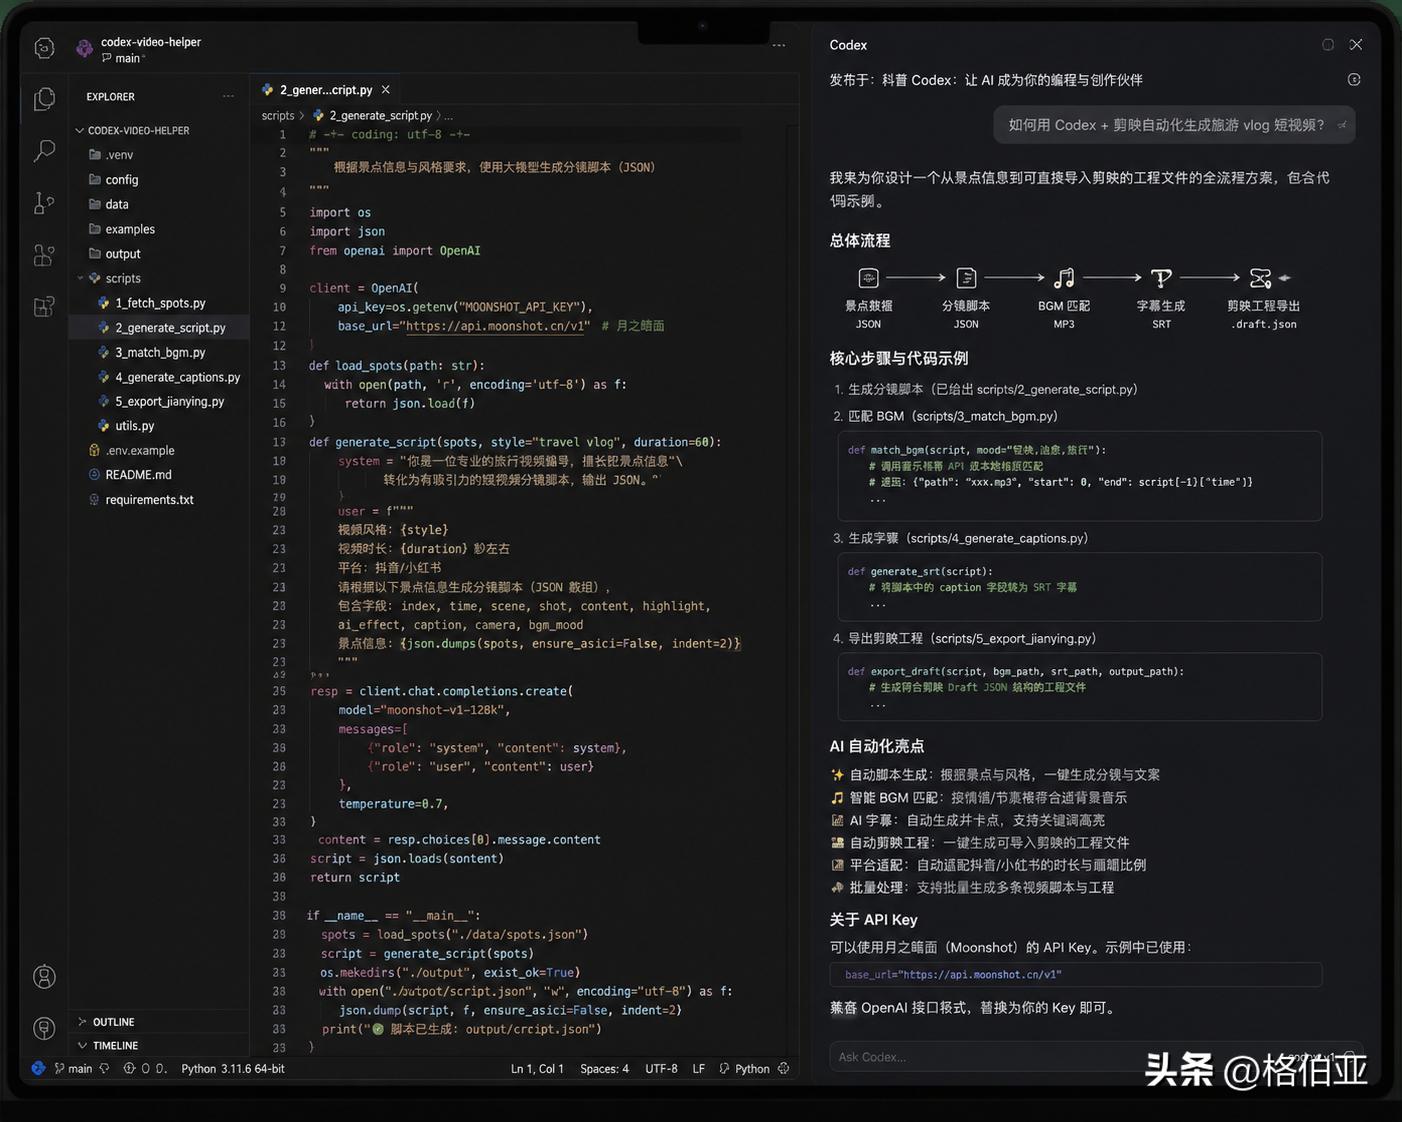This screenshot has width=1402, height=1122.
Task: Select Python 3.11.6 64-bit interpreter in status bar
Action: [233, 1069]
